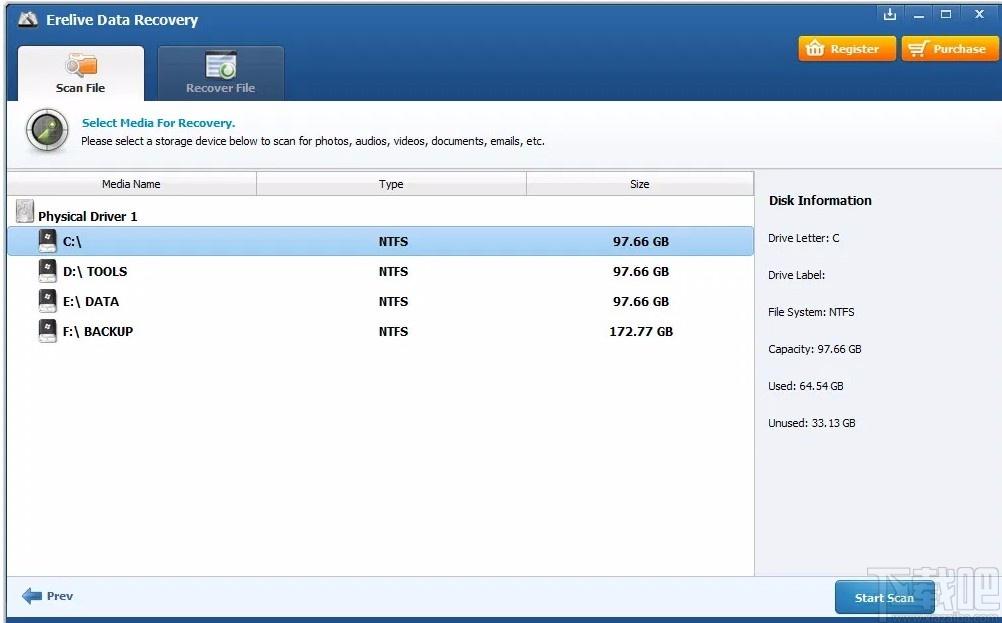Image resolution: width=1002 pixels, height=623 pixels.
Task: Sort by the Size column header
Action: tap(640, 184)
